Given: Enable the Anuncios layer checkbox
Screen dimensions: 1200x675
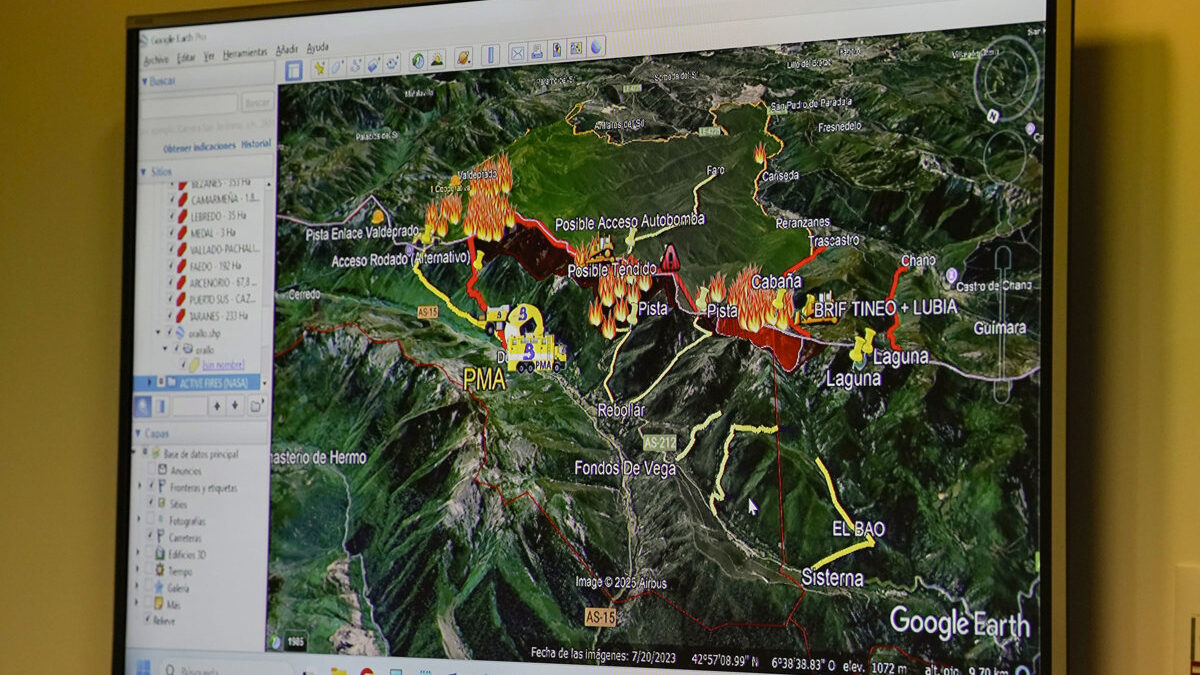Looking at the screenshot, I should point(151,470).
